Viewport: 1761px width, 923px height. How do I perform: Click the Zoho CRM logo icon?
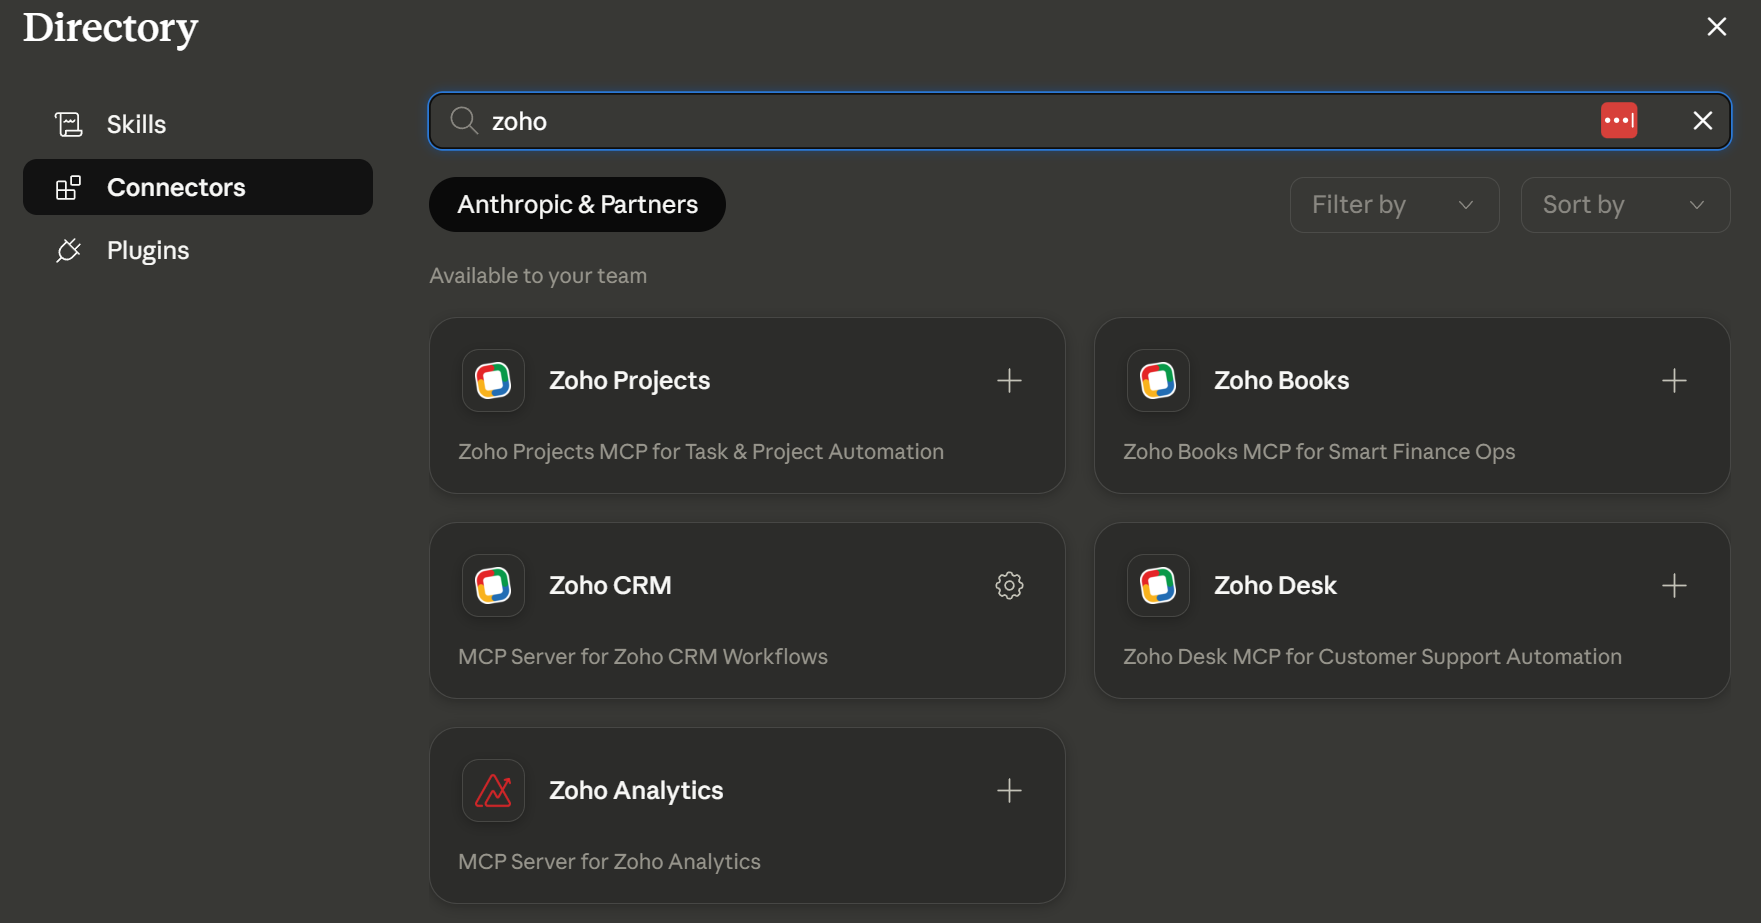493,586
